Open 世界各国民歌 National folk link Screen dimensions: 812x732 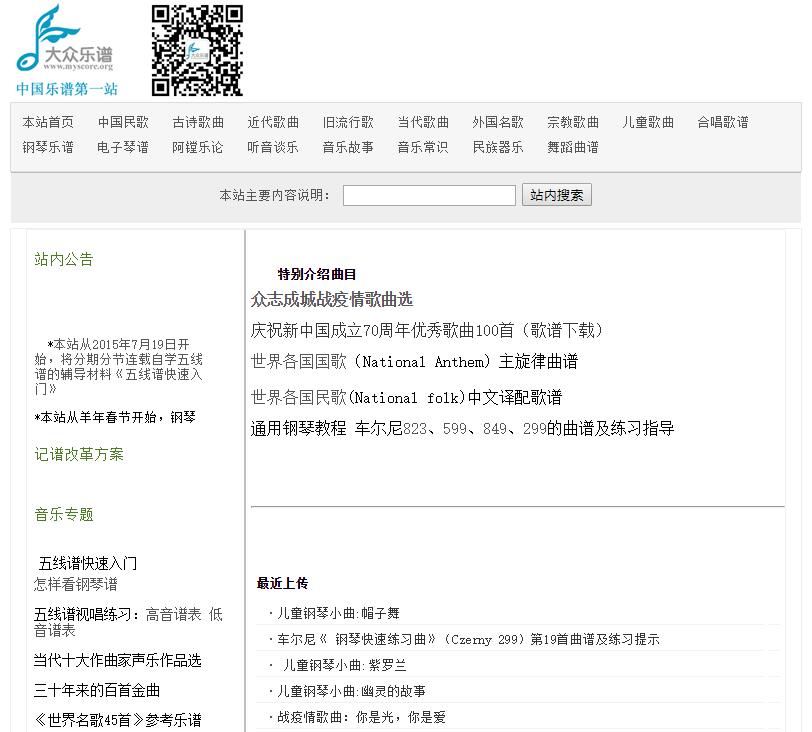(x=407, y=397)
